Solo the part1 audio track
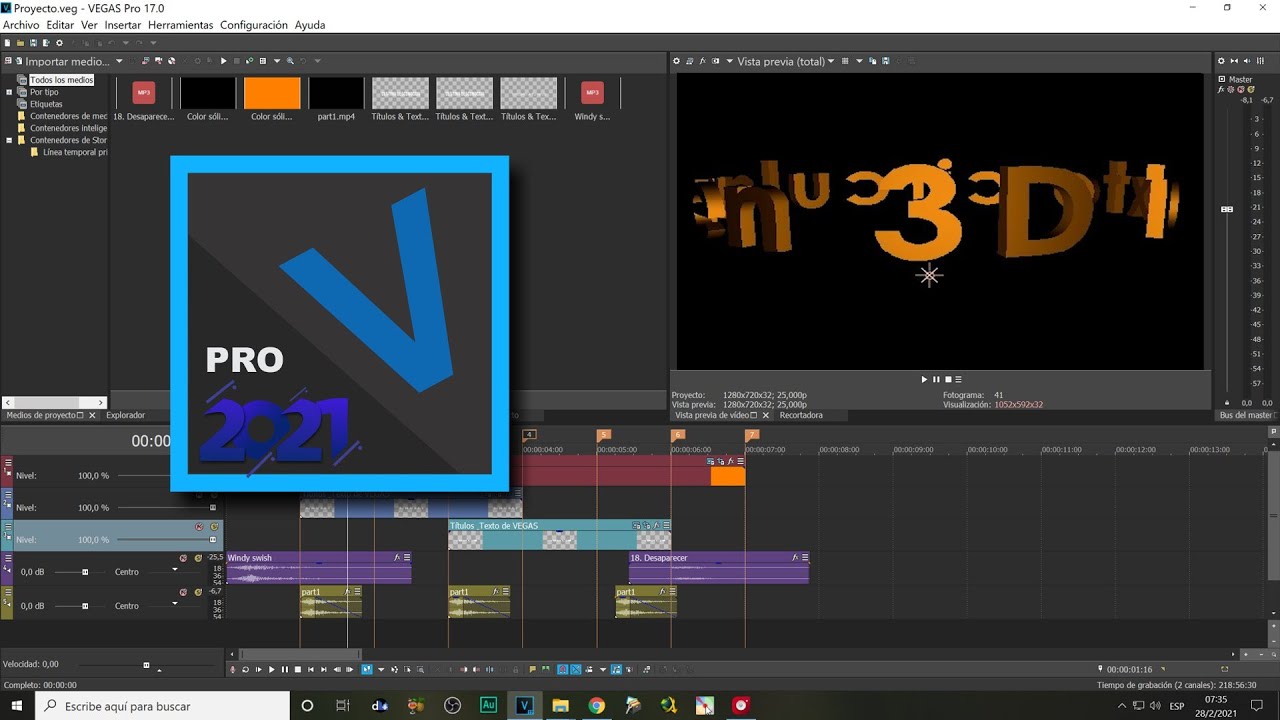 [x=198, y=592]
